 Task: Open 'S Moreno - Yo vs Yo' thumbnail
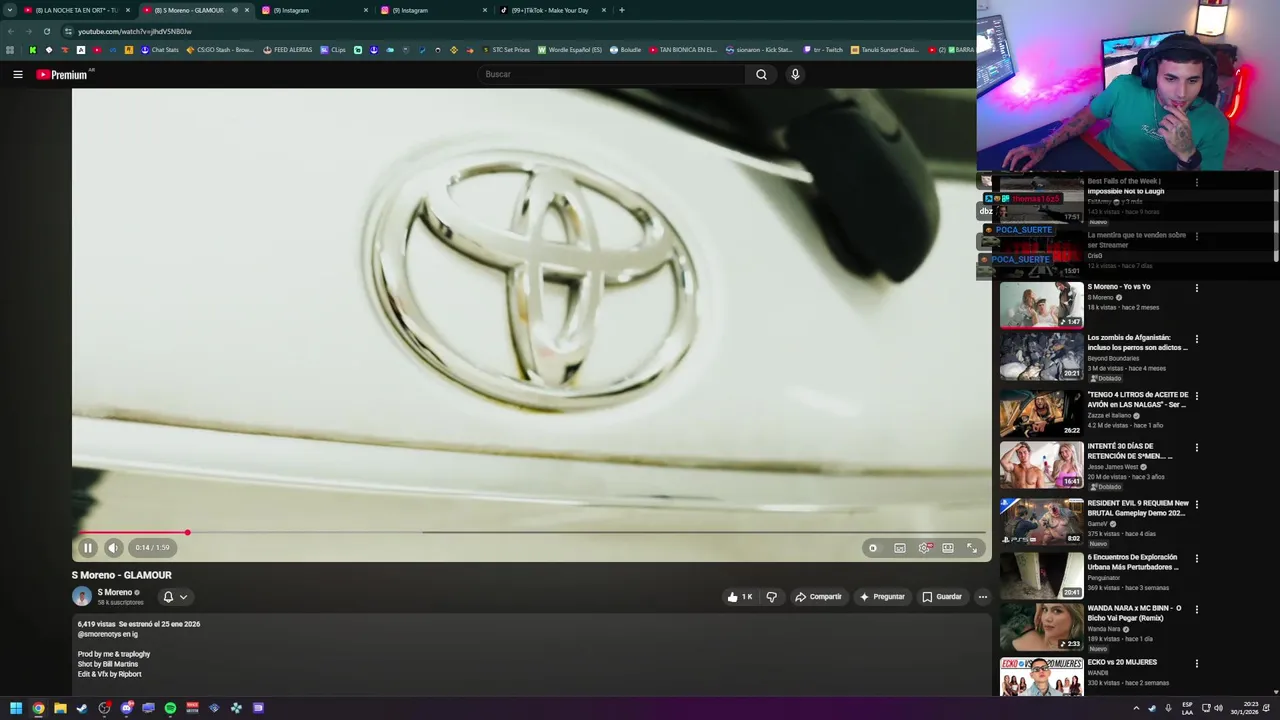(x=1041, y=305)
